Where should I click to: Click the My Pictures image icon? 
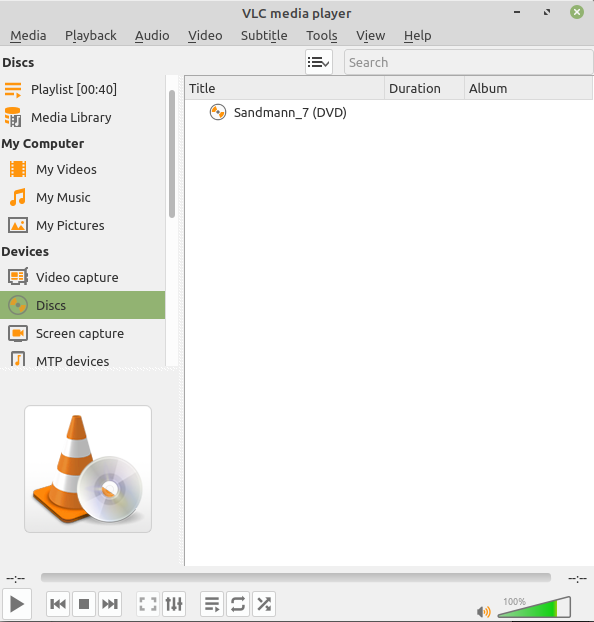coord(18,225)
